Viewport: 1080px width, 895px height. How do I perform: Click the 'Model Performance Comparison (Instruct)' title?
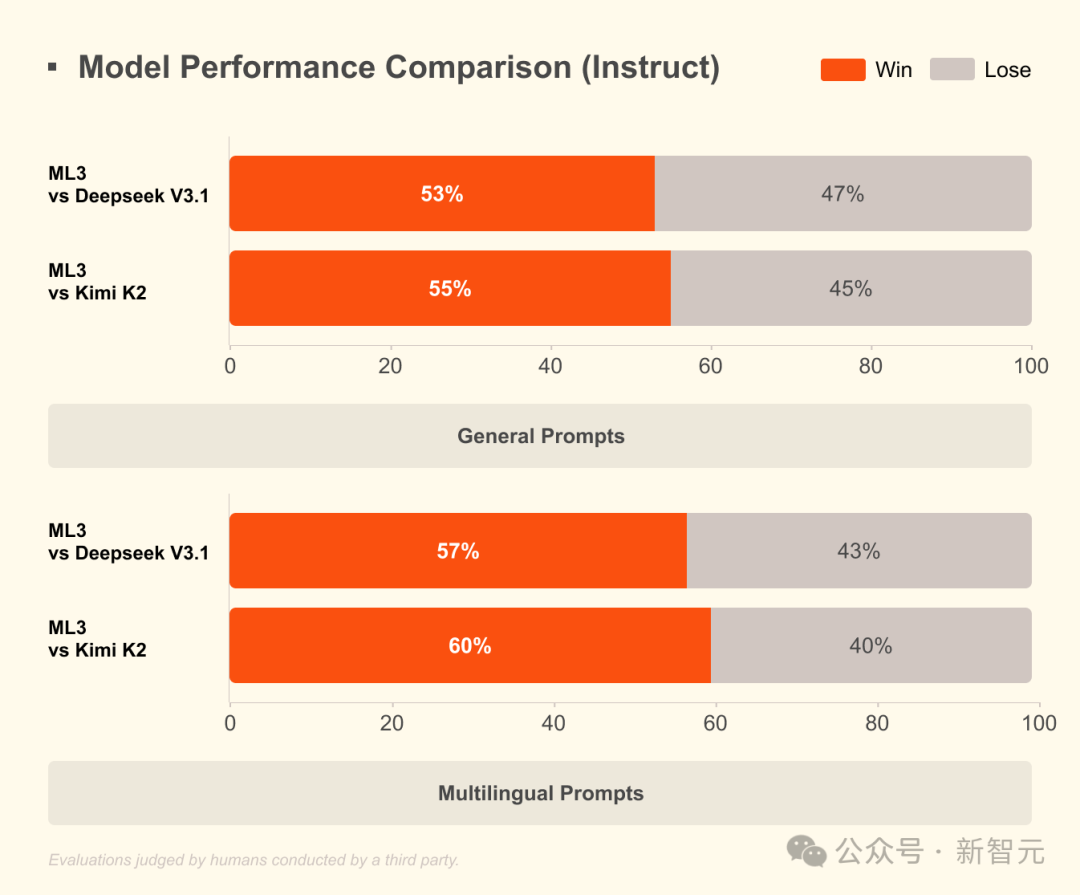pyautogui.click(x=398, y=68)
